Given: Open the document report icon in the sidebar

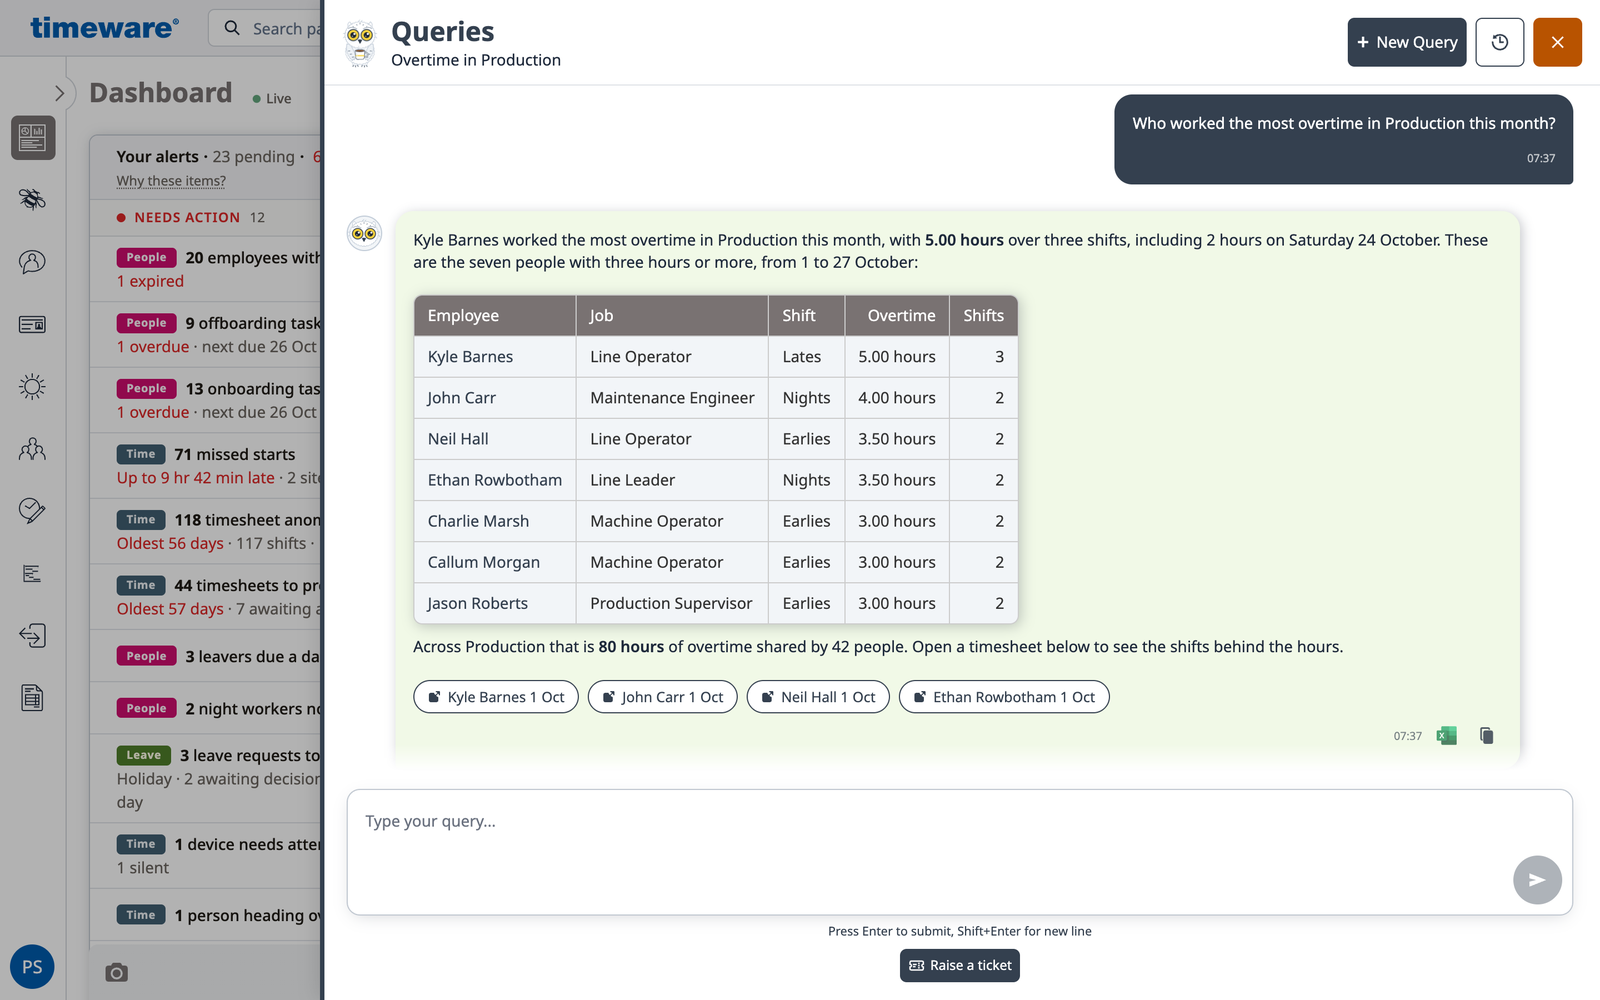Looking at the screenshot, I should coord(33,698).
